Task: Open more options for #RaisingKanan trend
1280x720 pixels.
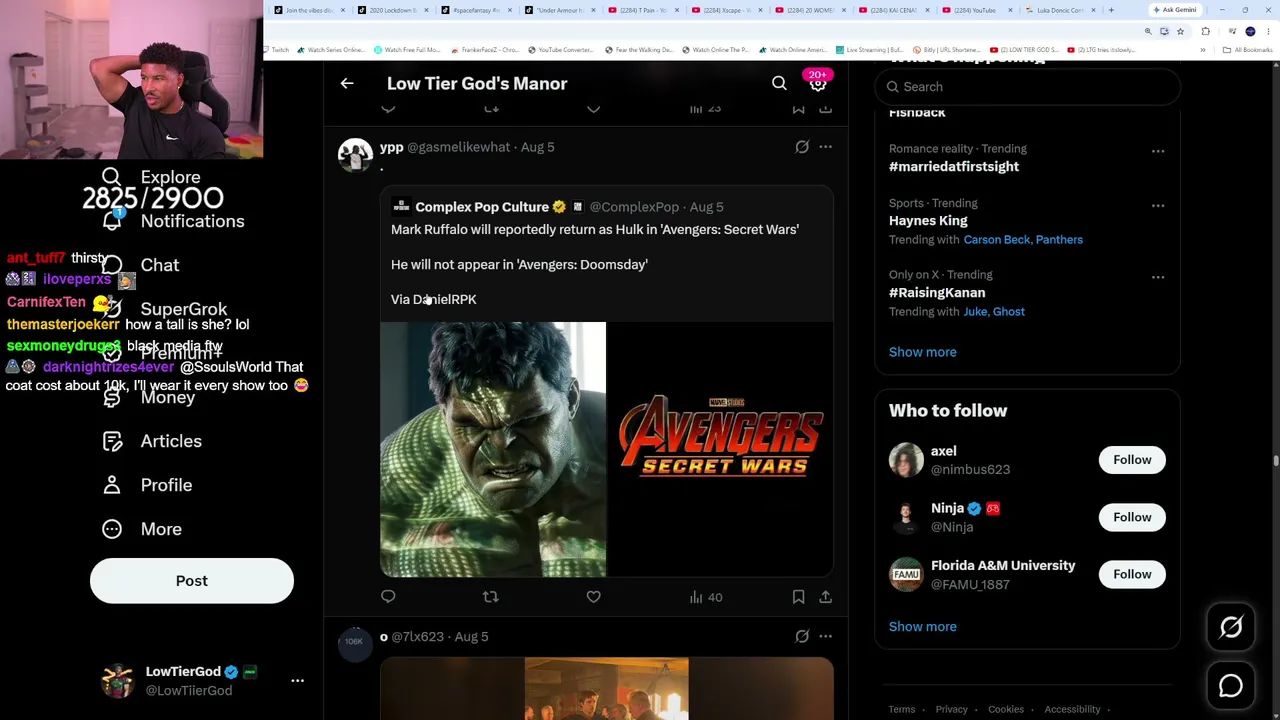Action: [1158, 277]
